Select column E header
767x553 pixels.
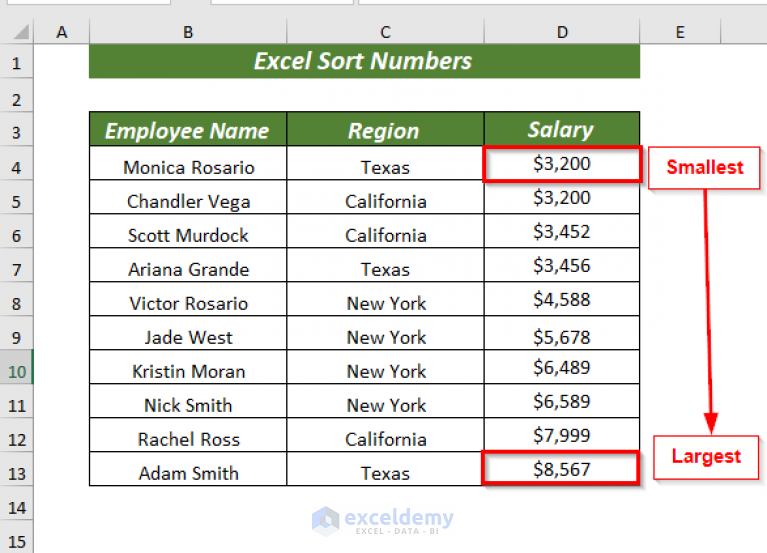pos(680,33)
